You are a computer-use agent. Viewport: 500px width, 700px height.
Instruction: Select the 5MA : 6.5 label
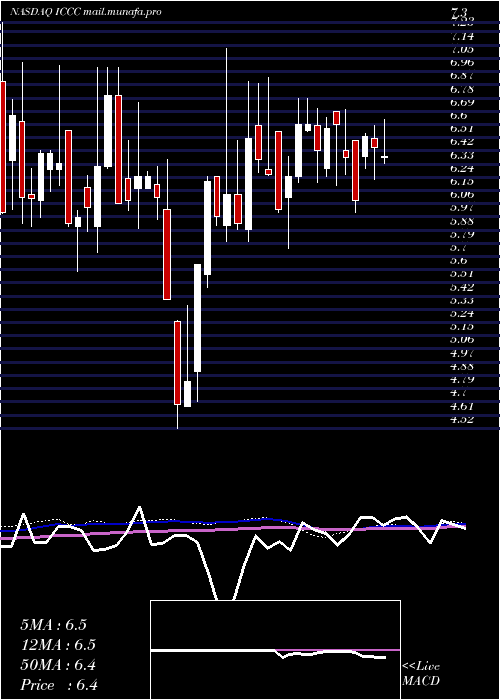point(53,625)
